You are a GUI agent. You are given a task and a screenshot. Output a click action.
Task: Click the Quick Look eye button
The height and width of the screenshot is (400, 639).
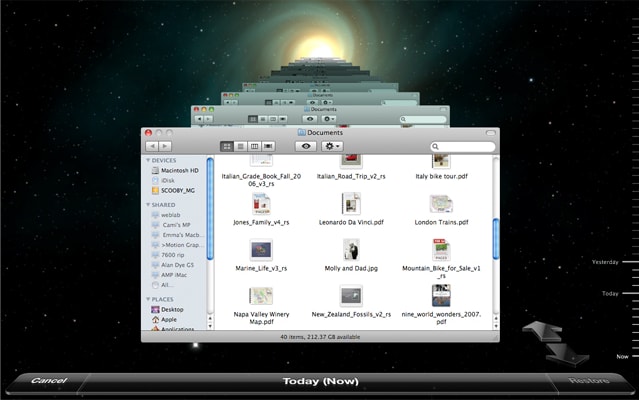pos(306,146)
